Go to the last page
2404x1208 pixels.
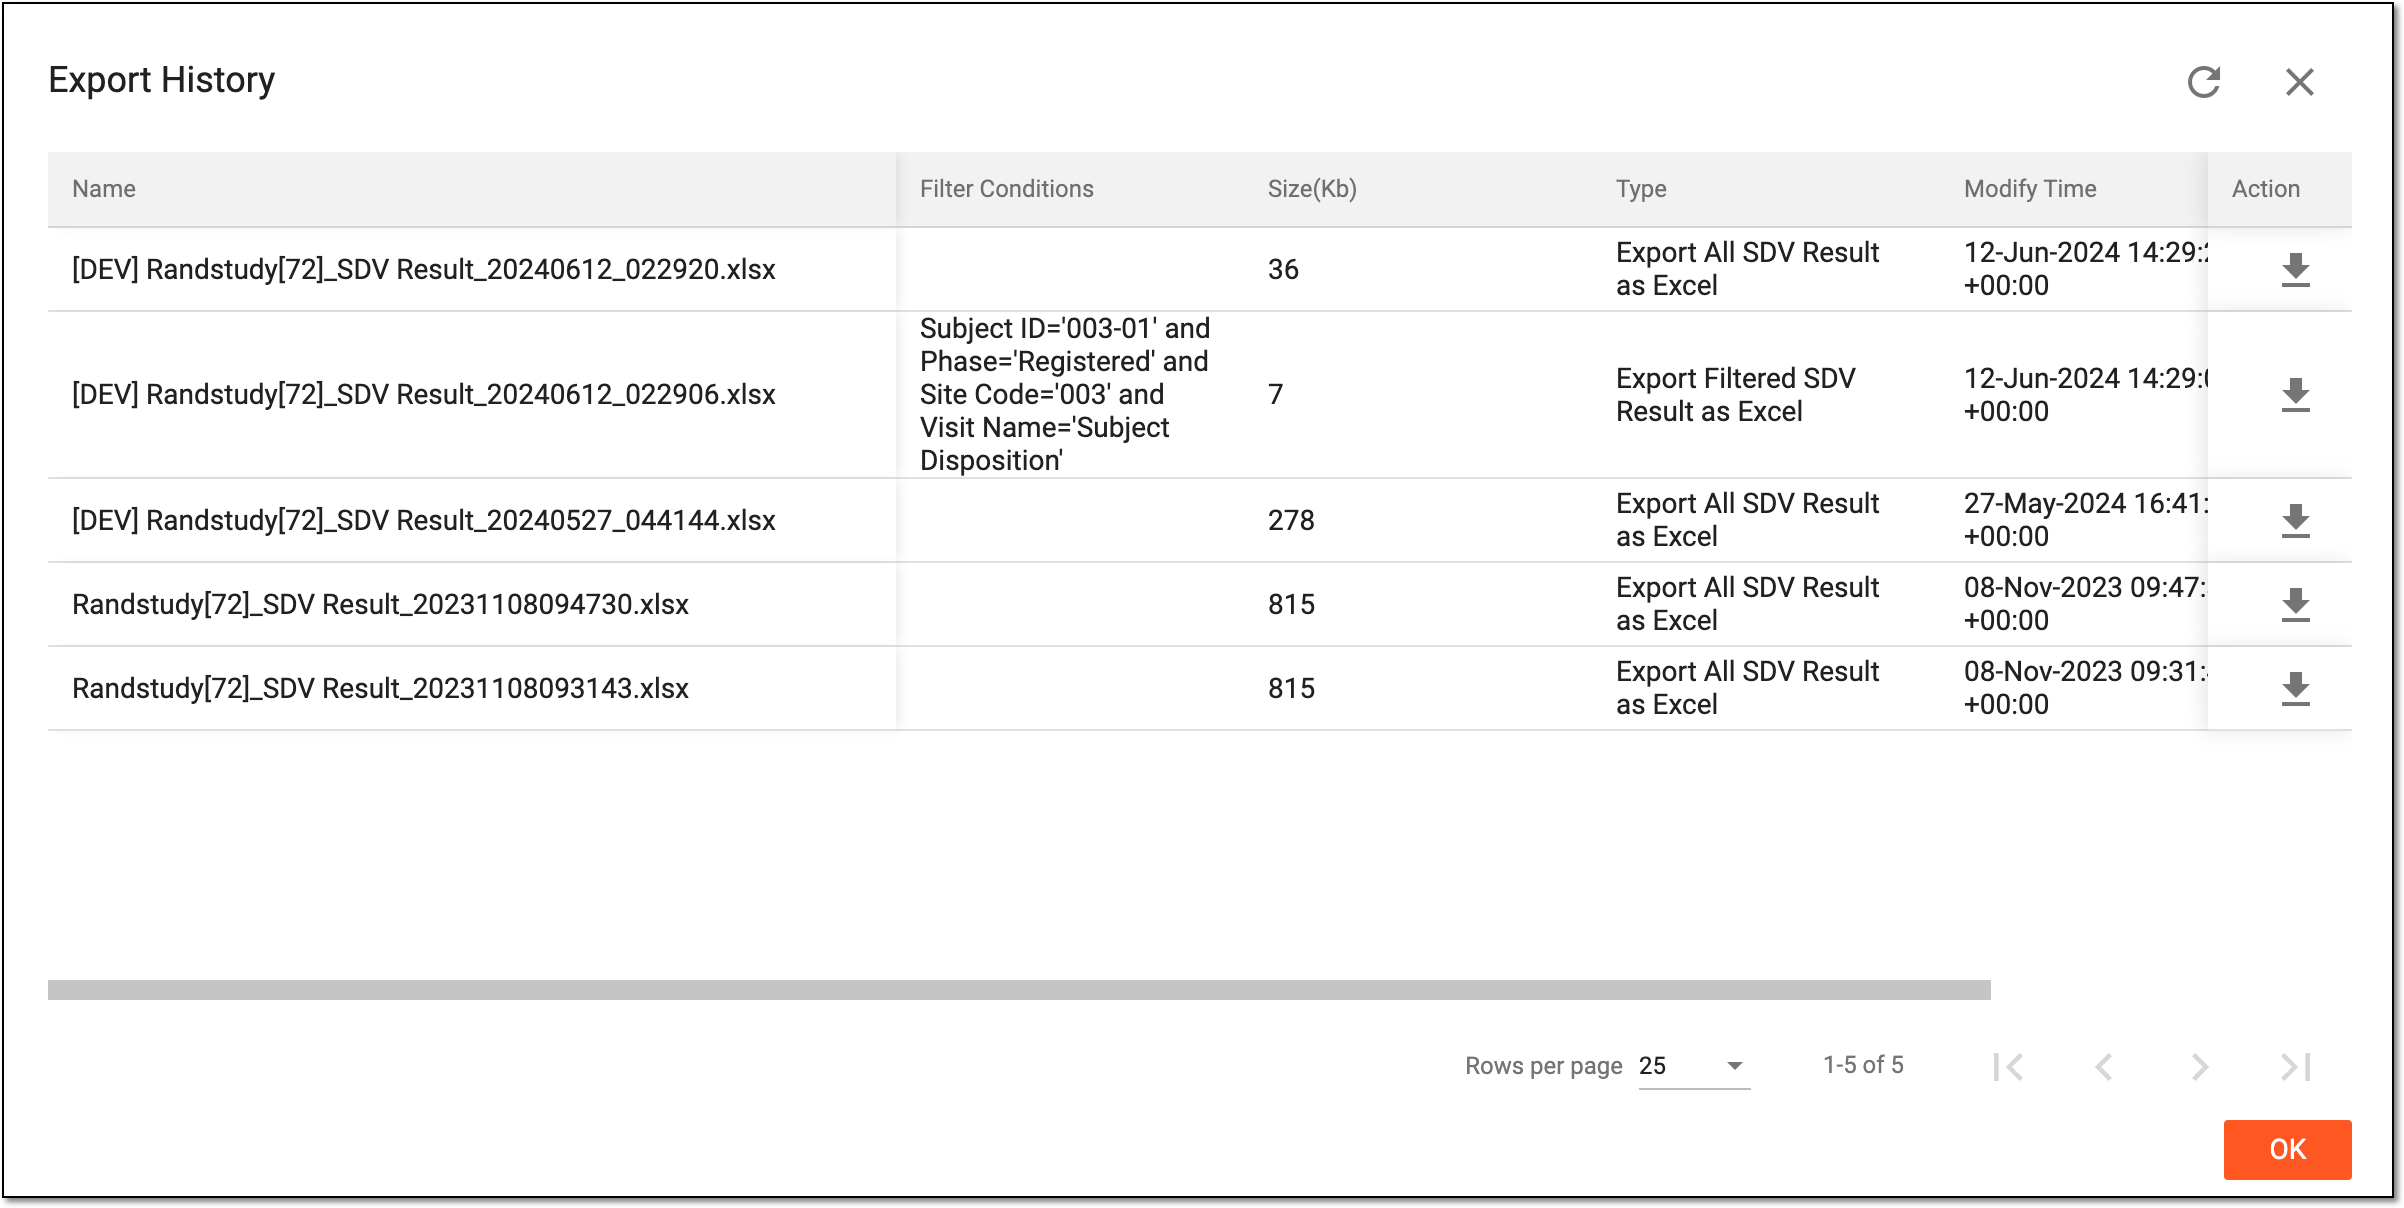point(2296,1067)
